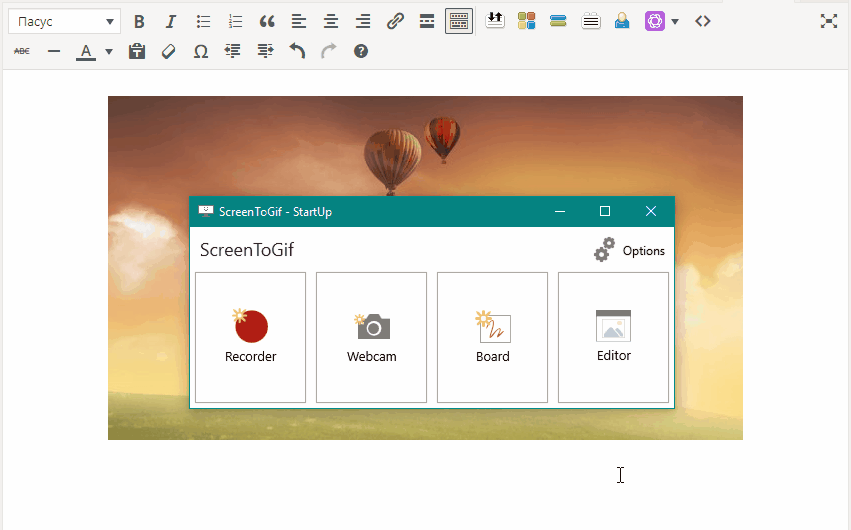Click the pictured ScreenToGif window's close button
Image resolution: width=851 pixels, height=530 pixels.
tap(651, 212)
